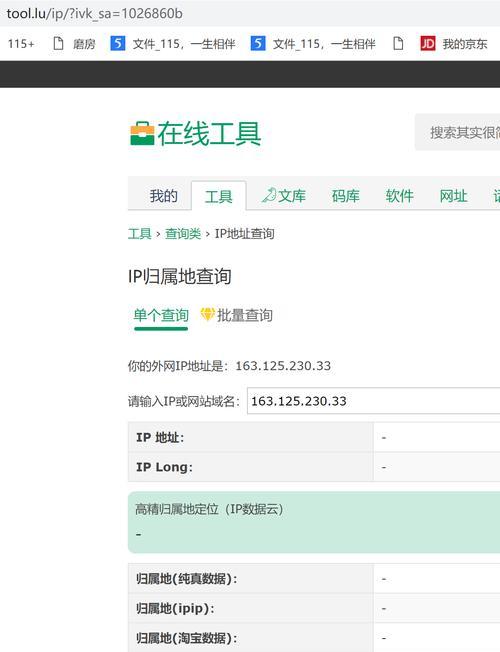The width and height of the screenshot is (500, 652).
Task: Click the red JD bookmark icon
Action: coord(428,43)
